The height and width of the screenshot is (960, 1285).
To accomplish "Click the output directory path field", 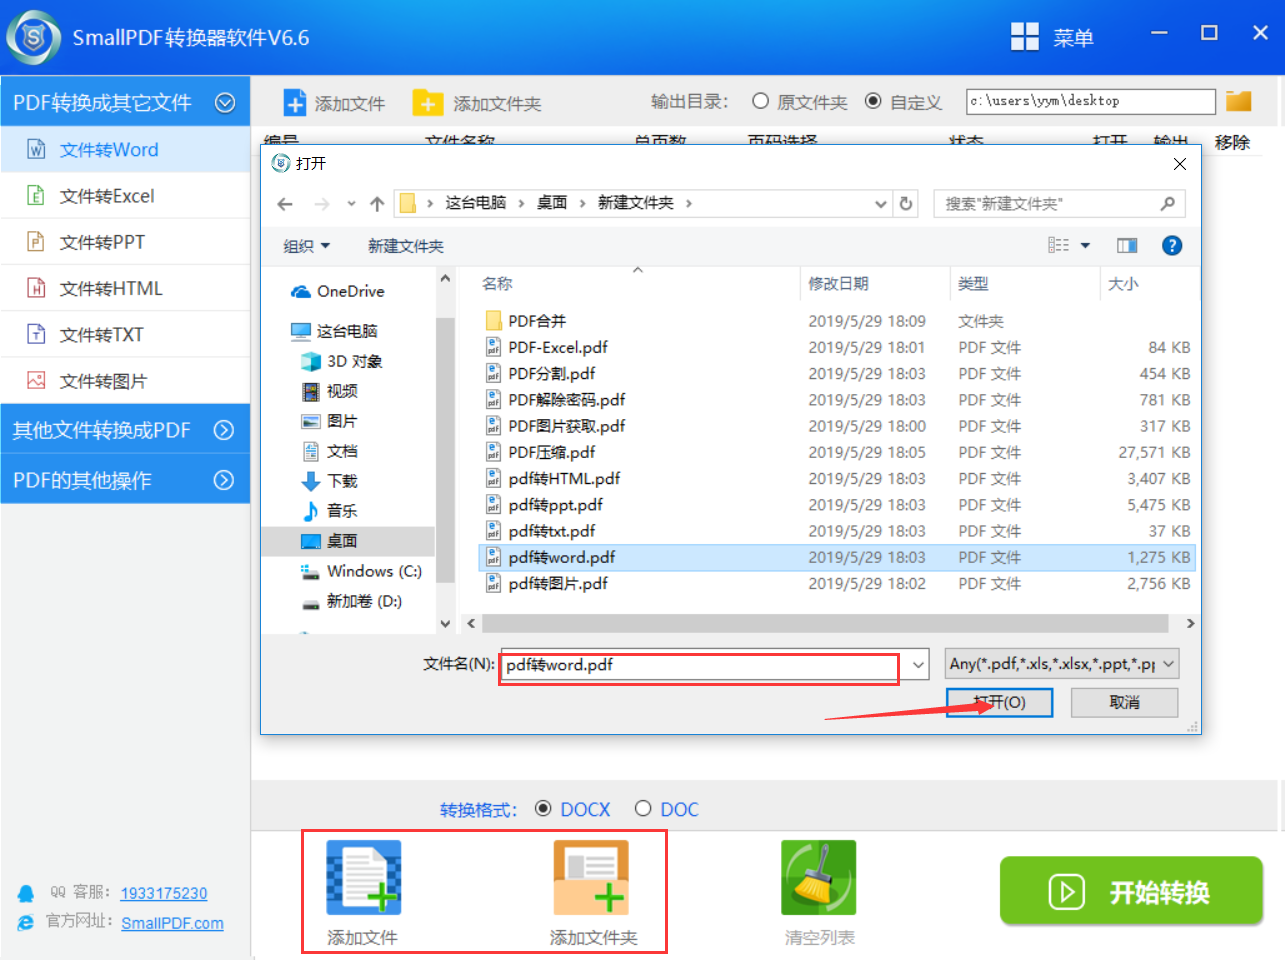I will [1091, 101].
